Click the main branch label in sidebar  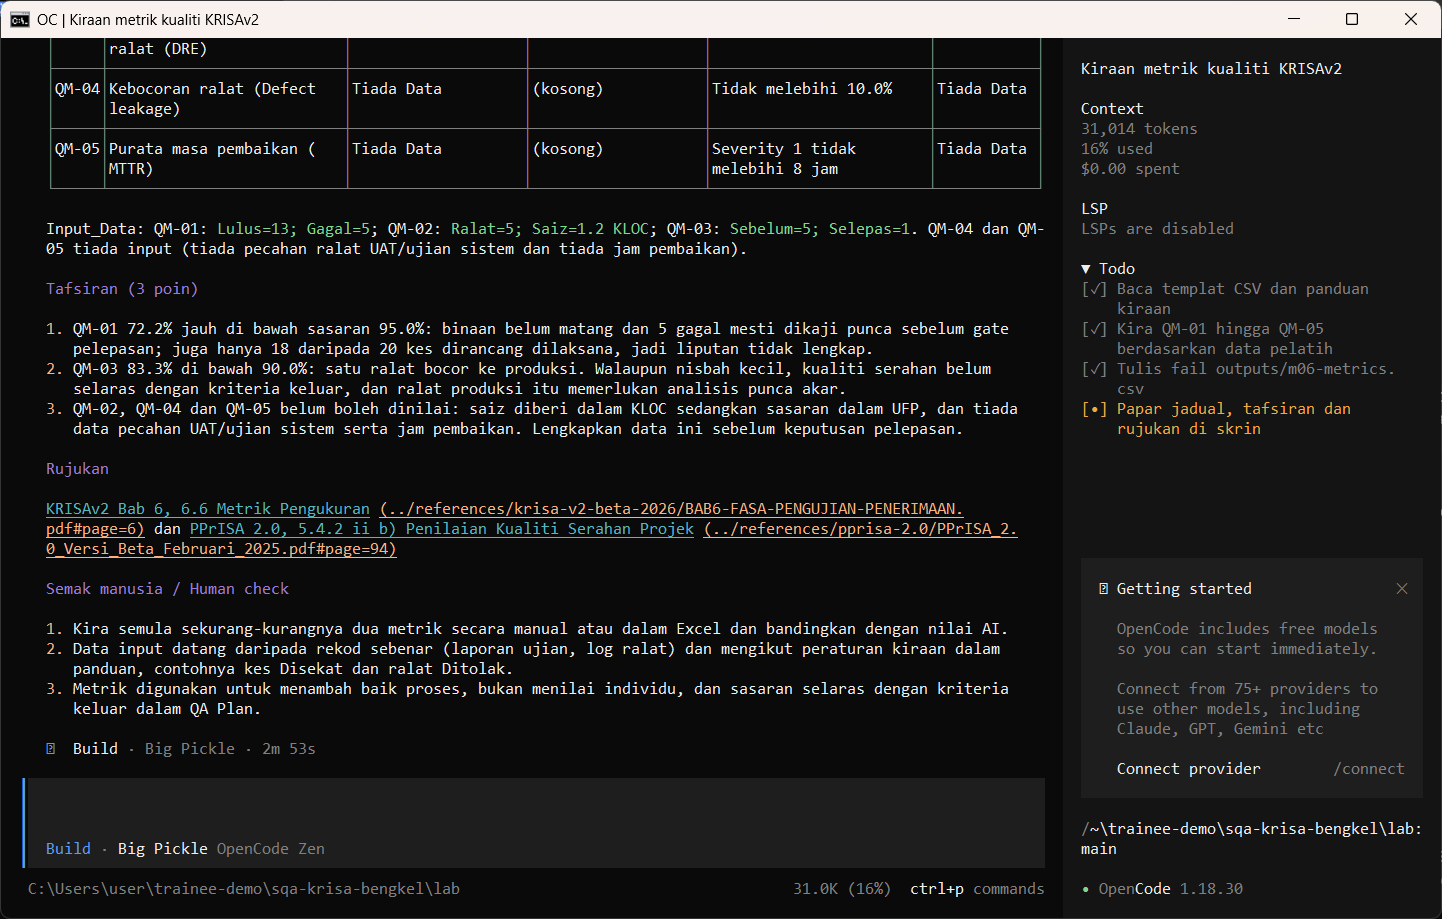coord(1099,849)
